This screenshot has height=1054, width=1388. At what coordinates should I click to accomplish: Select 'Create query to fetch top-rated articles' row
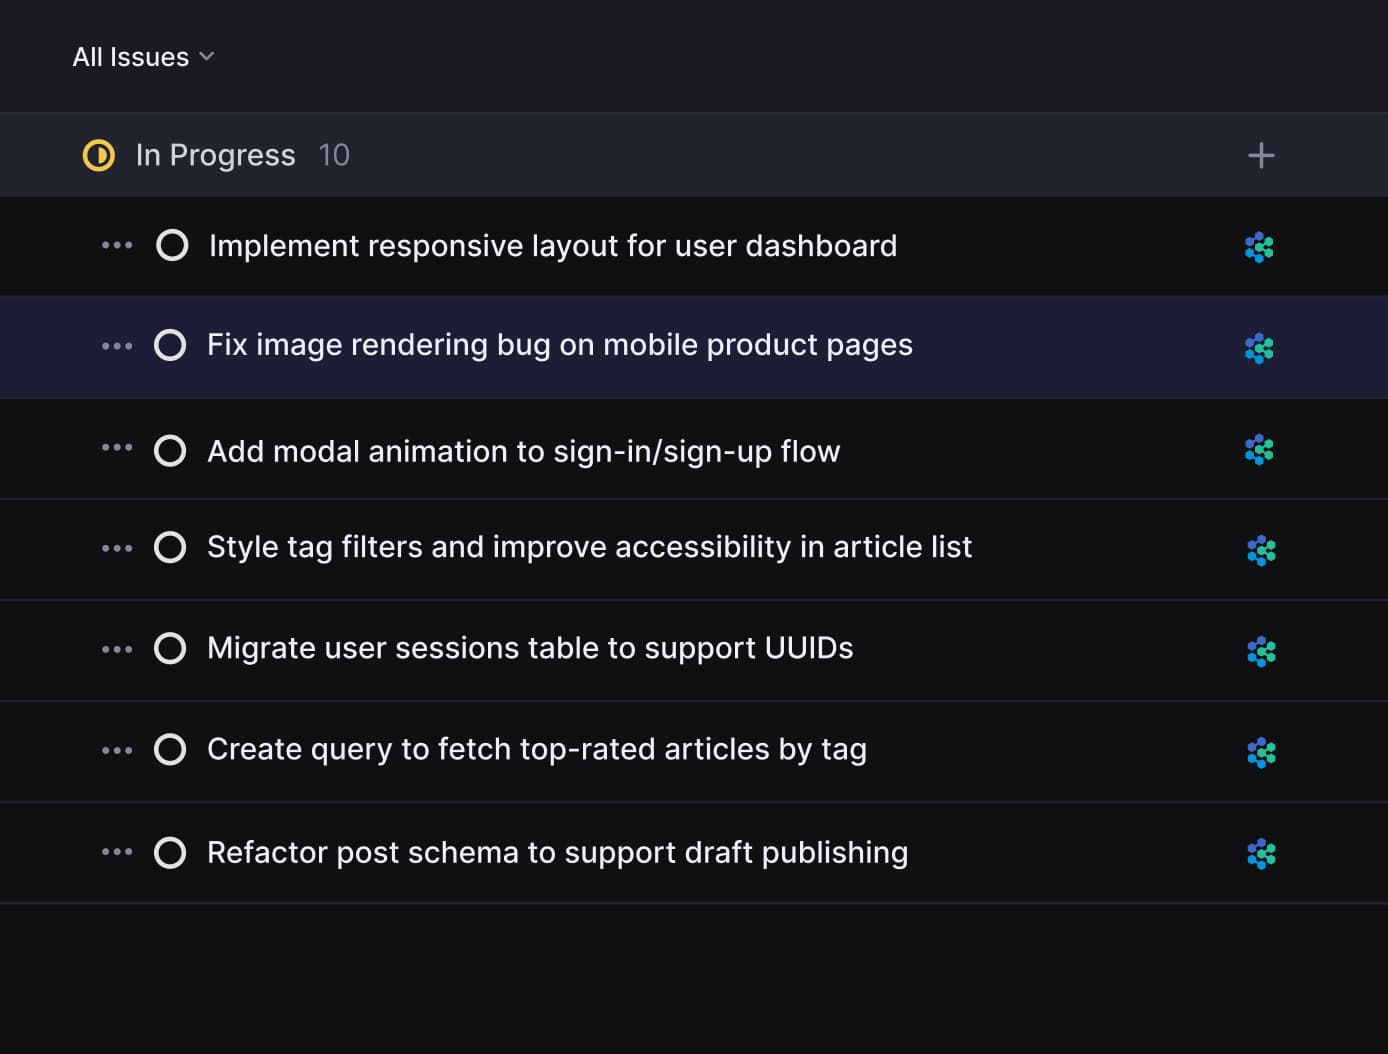click(536, 749)
